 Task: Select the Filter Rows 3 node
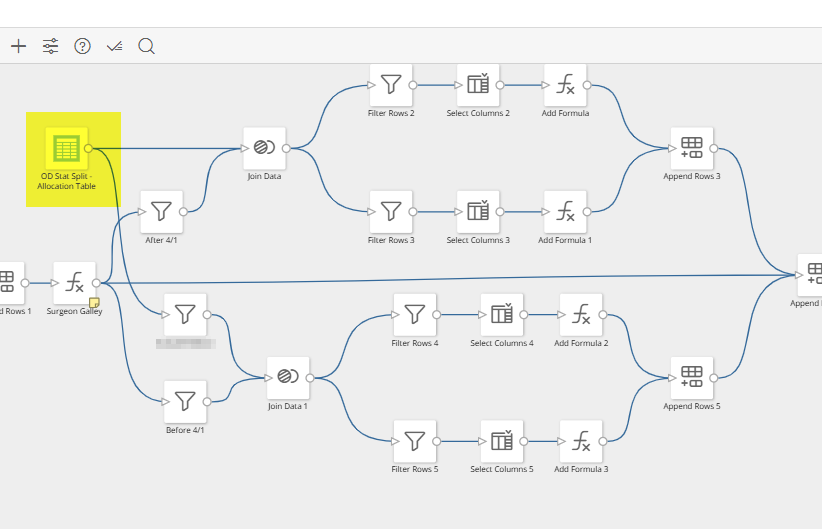pyautogui.click(x=391, y=212)
